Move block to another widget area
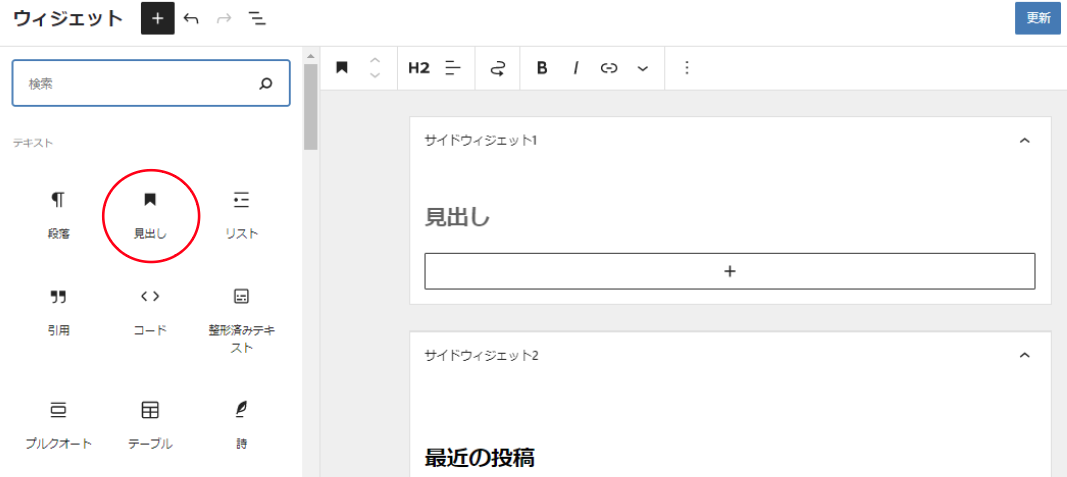This screenshot has height=477, width=1067. click(498, 68)
